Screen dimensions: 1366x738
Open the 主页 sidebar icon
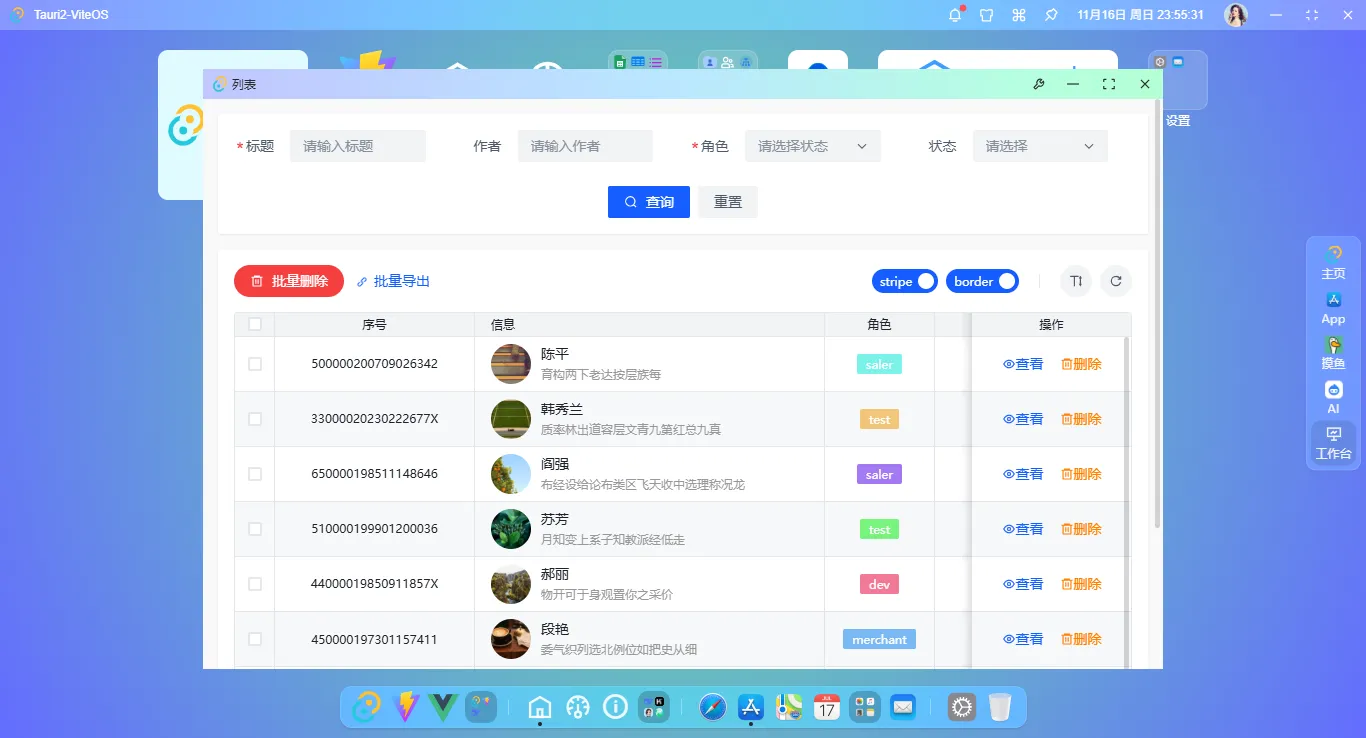1333,261
